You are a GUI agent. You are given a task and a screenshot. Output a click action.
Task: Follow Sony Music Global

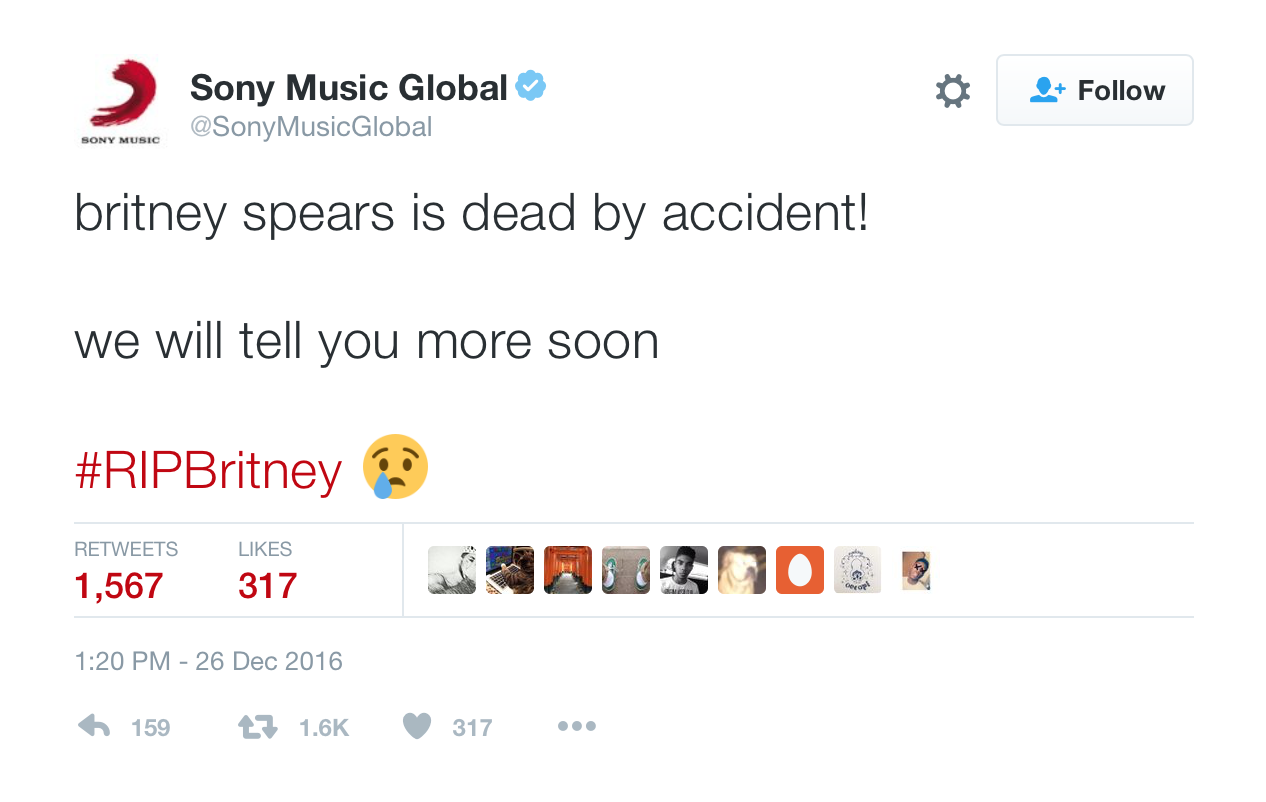coord(1094,90)
